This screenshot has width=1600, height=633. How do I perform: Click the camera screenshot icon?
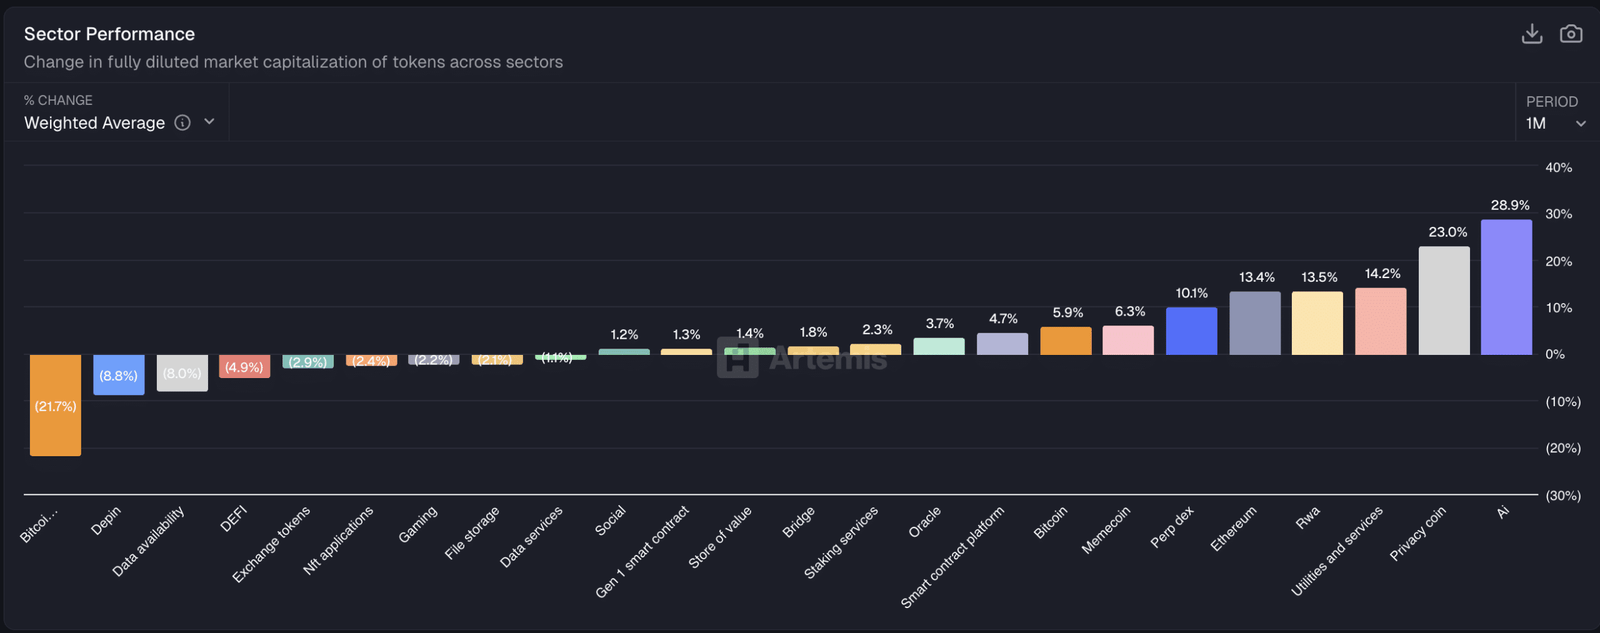[x=1571, y=34]
